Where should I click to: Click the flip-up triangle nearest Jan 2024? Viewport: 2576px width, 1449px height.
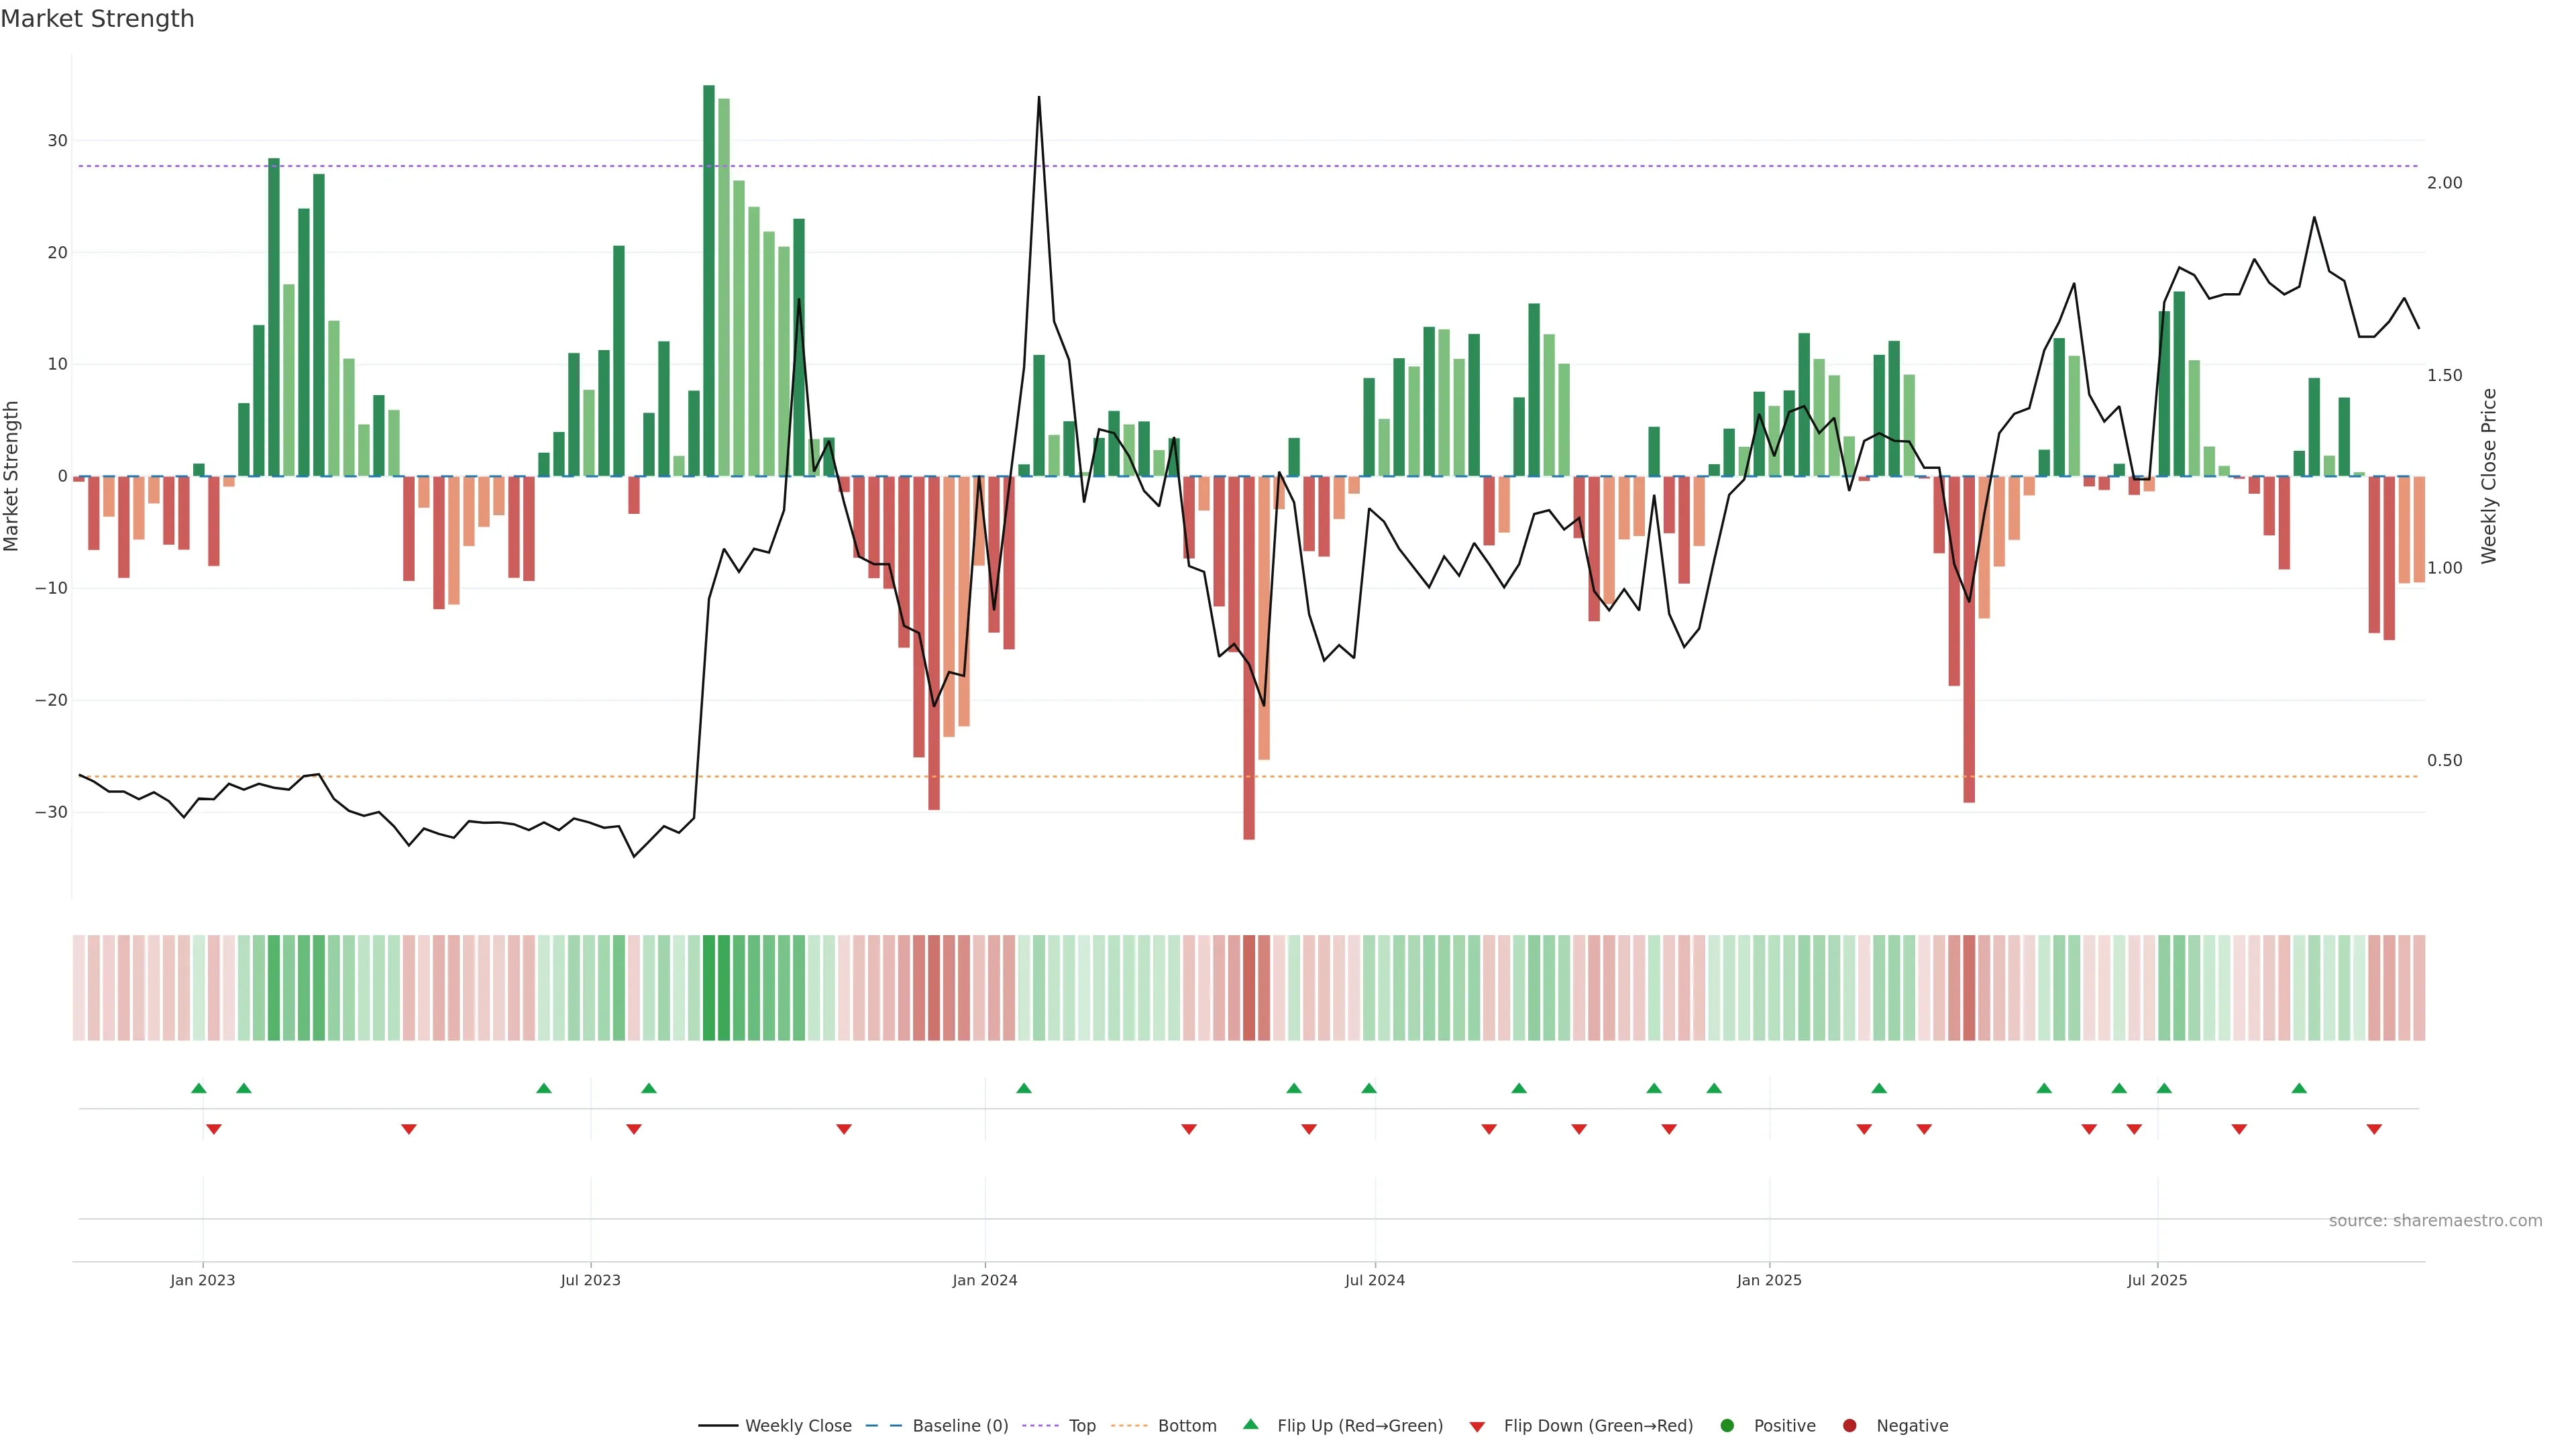pos(1023,1088)
